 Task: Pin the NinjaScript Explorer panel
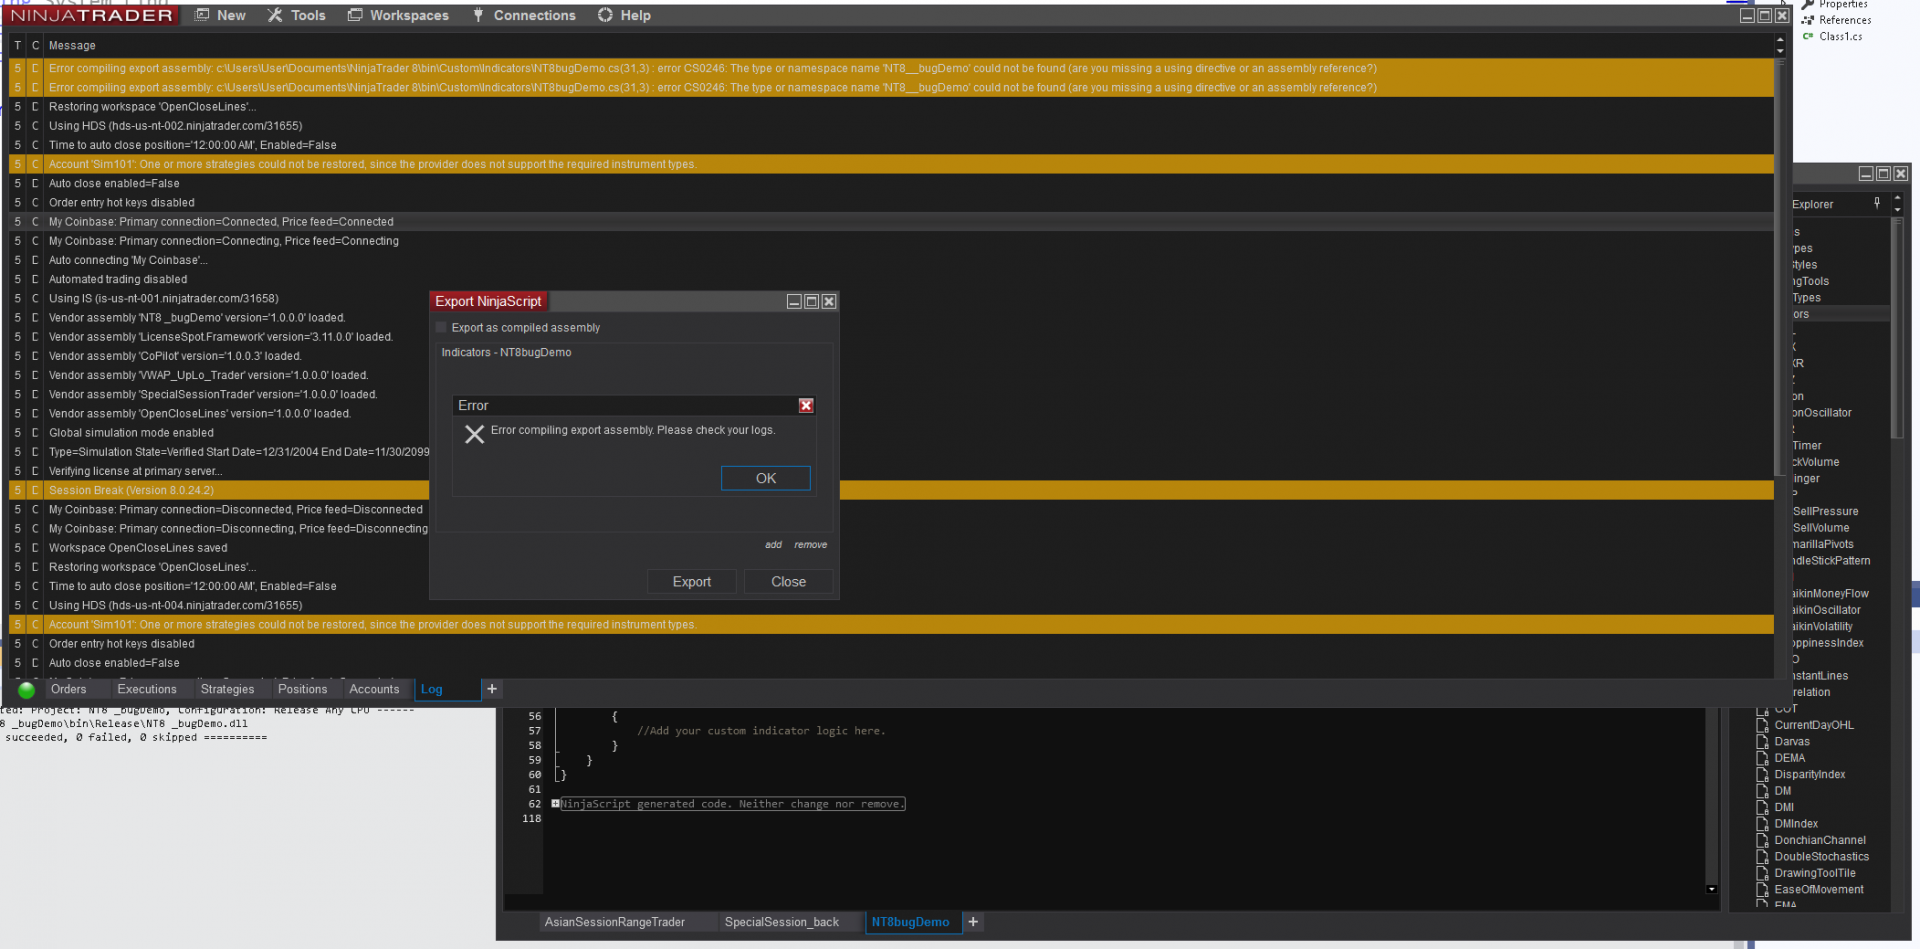click(x=1877, y=203)
